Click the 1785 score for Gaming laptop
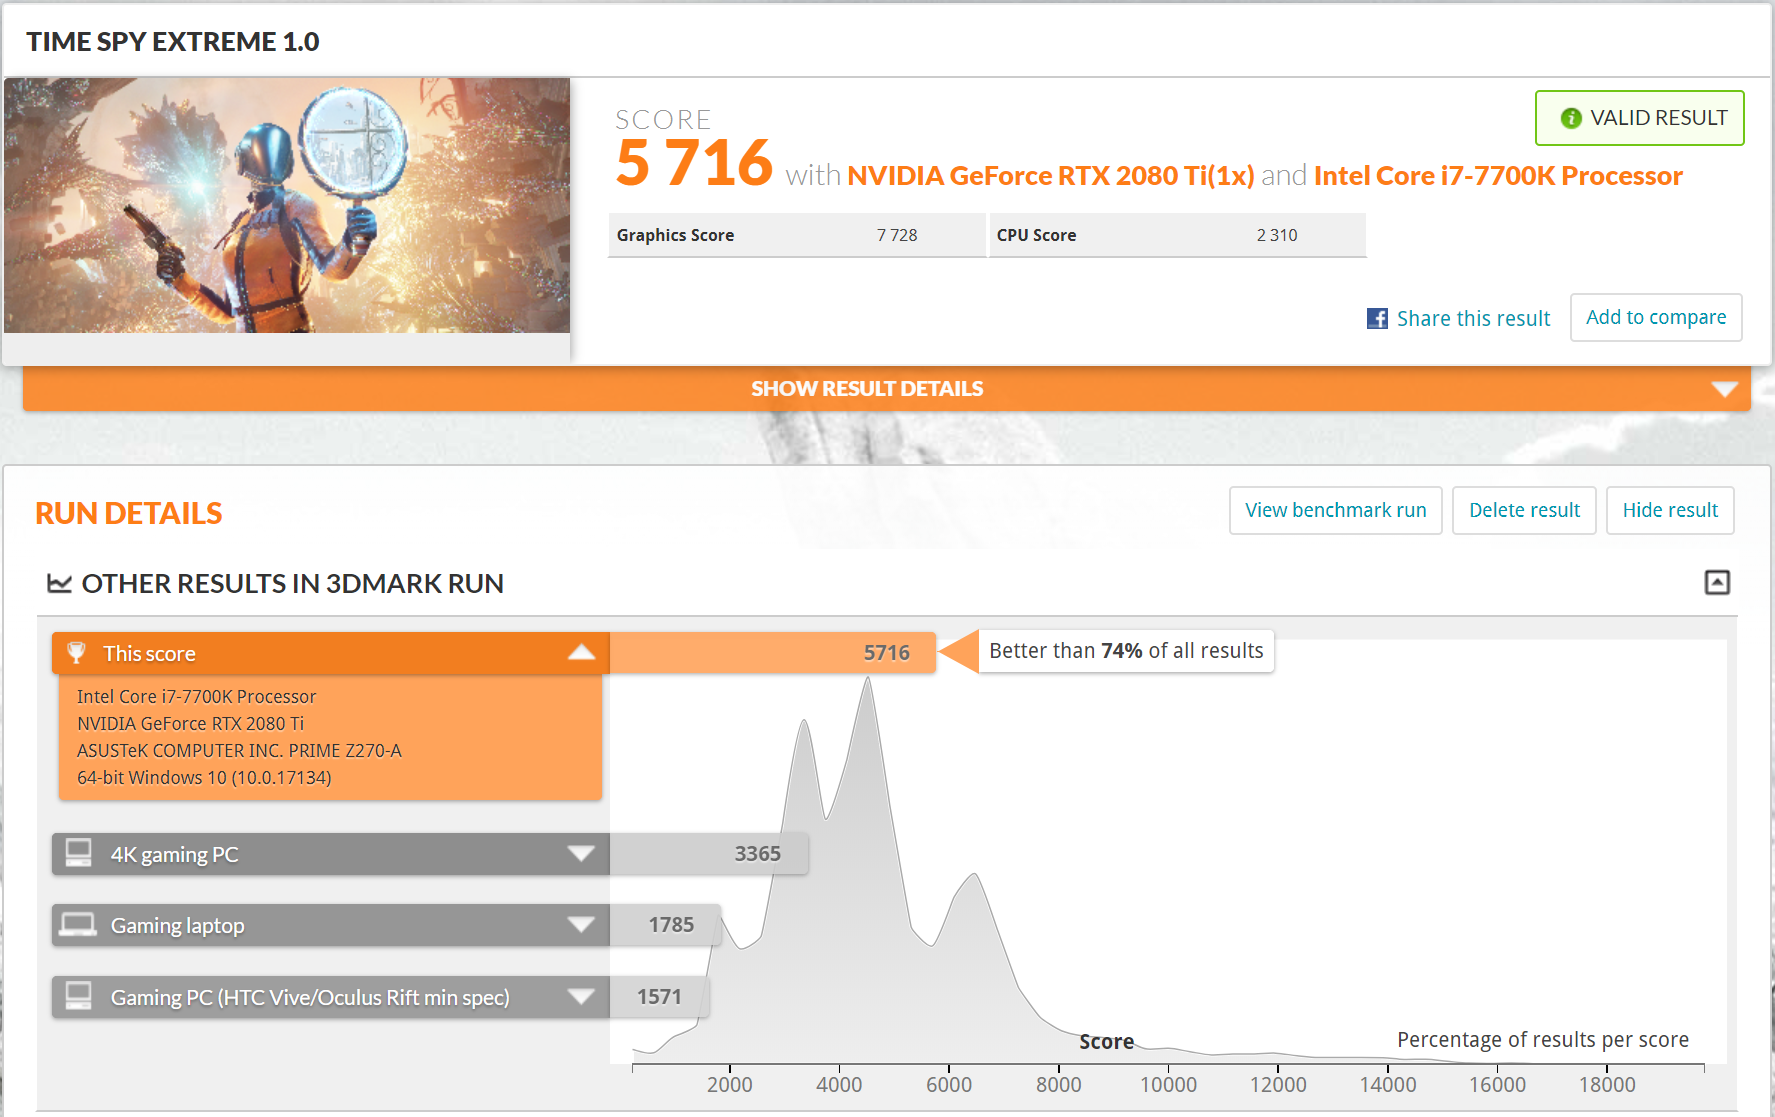The height and width of the screenshot is (1117, 1775). [x=671, y=925]
